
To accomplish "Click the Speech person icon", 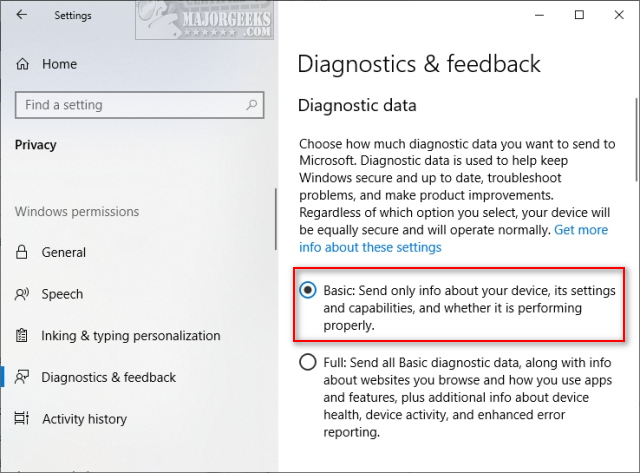I will (22, 294).
